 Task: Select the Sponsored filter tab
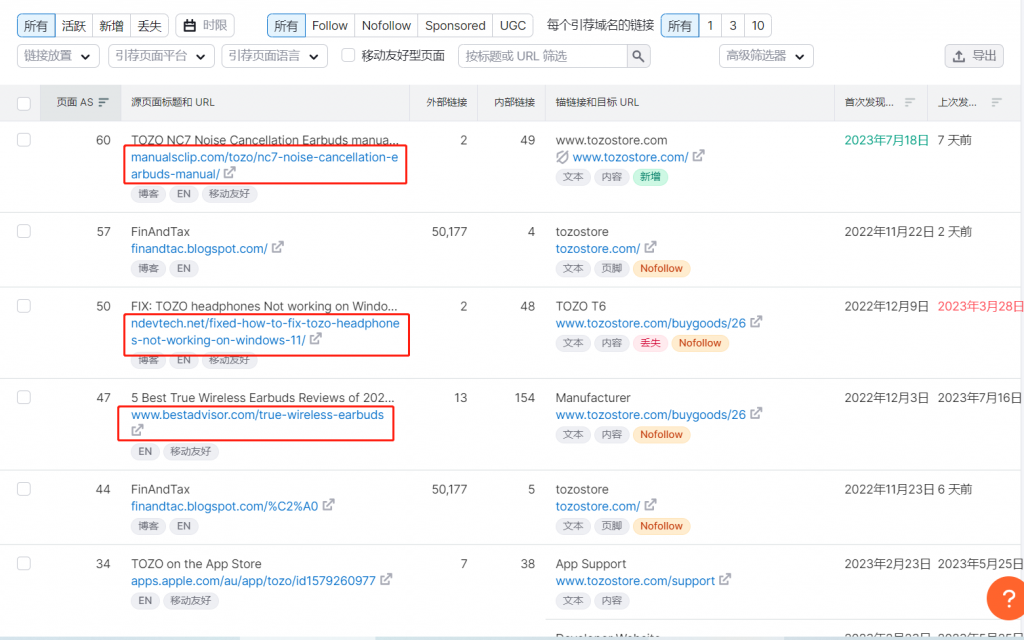pyautogui.click(x=455, y=25)
